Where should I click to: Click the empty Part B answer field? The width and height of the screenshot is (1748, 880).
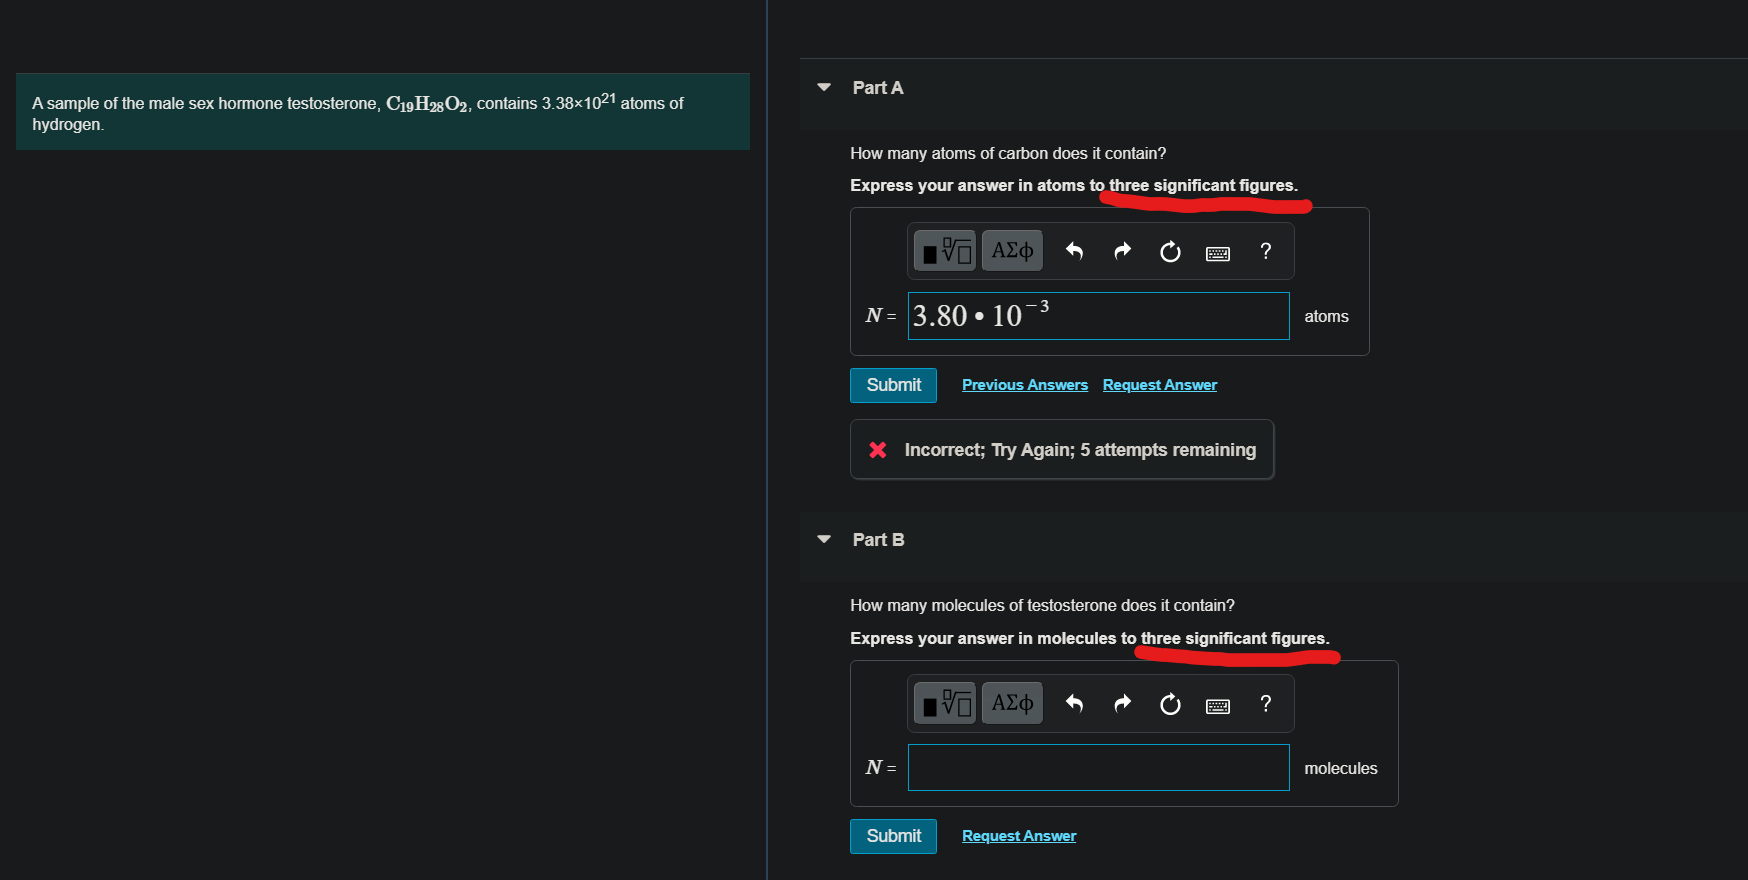pos(1098,768)
